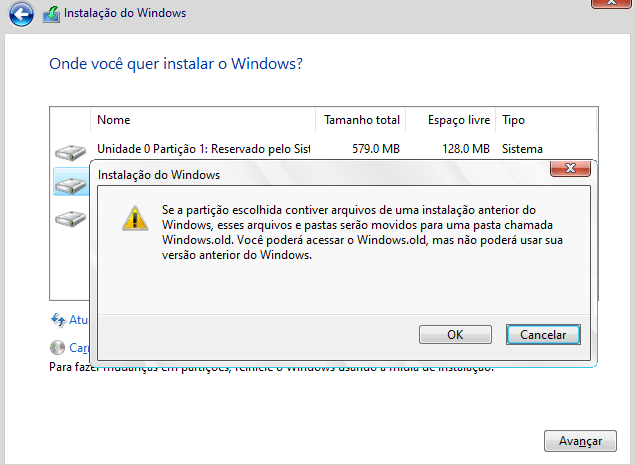
Task: Click the Windows Setup icon in title bar
Action: tap(51, 14)
